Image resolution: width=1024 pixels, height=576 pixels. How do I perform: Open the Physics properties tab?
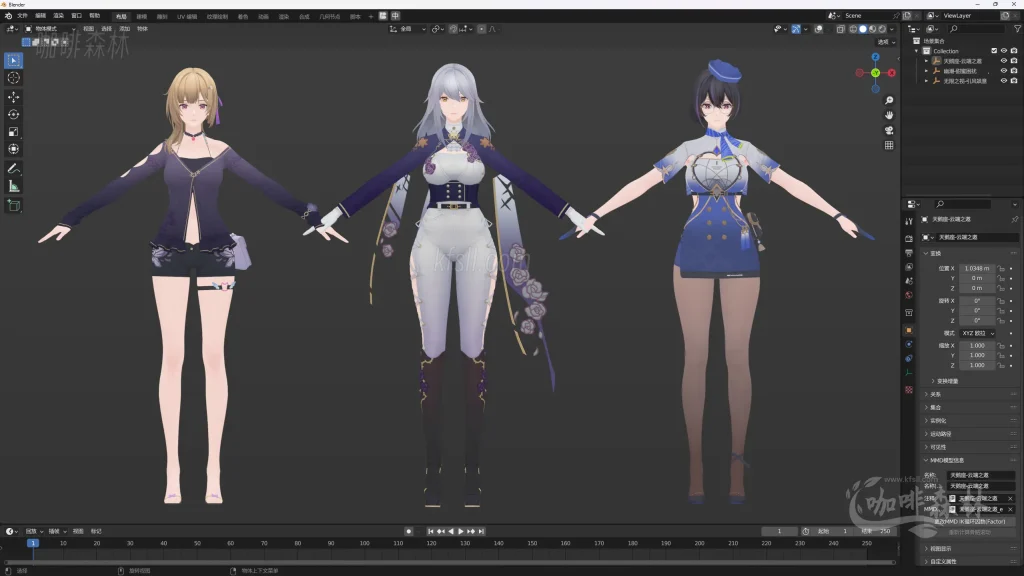pyautogui.click(x=909, y=344)
